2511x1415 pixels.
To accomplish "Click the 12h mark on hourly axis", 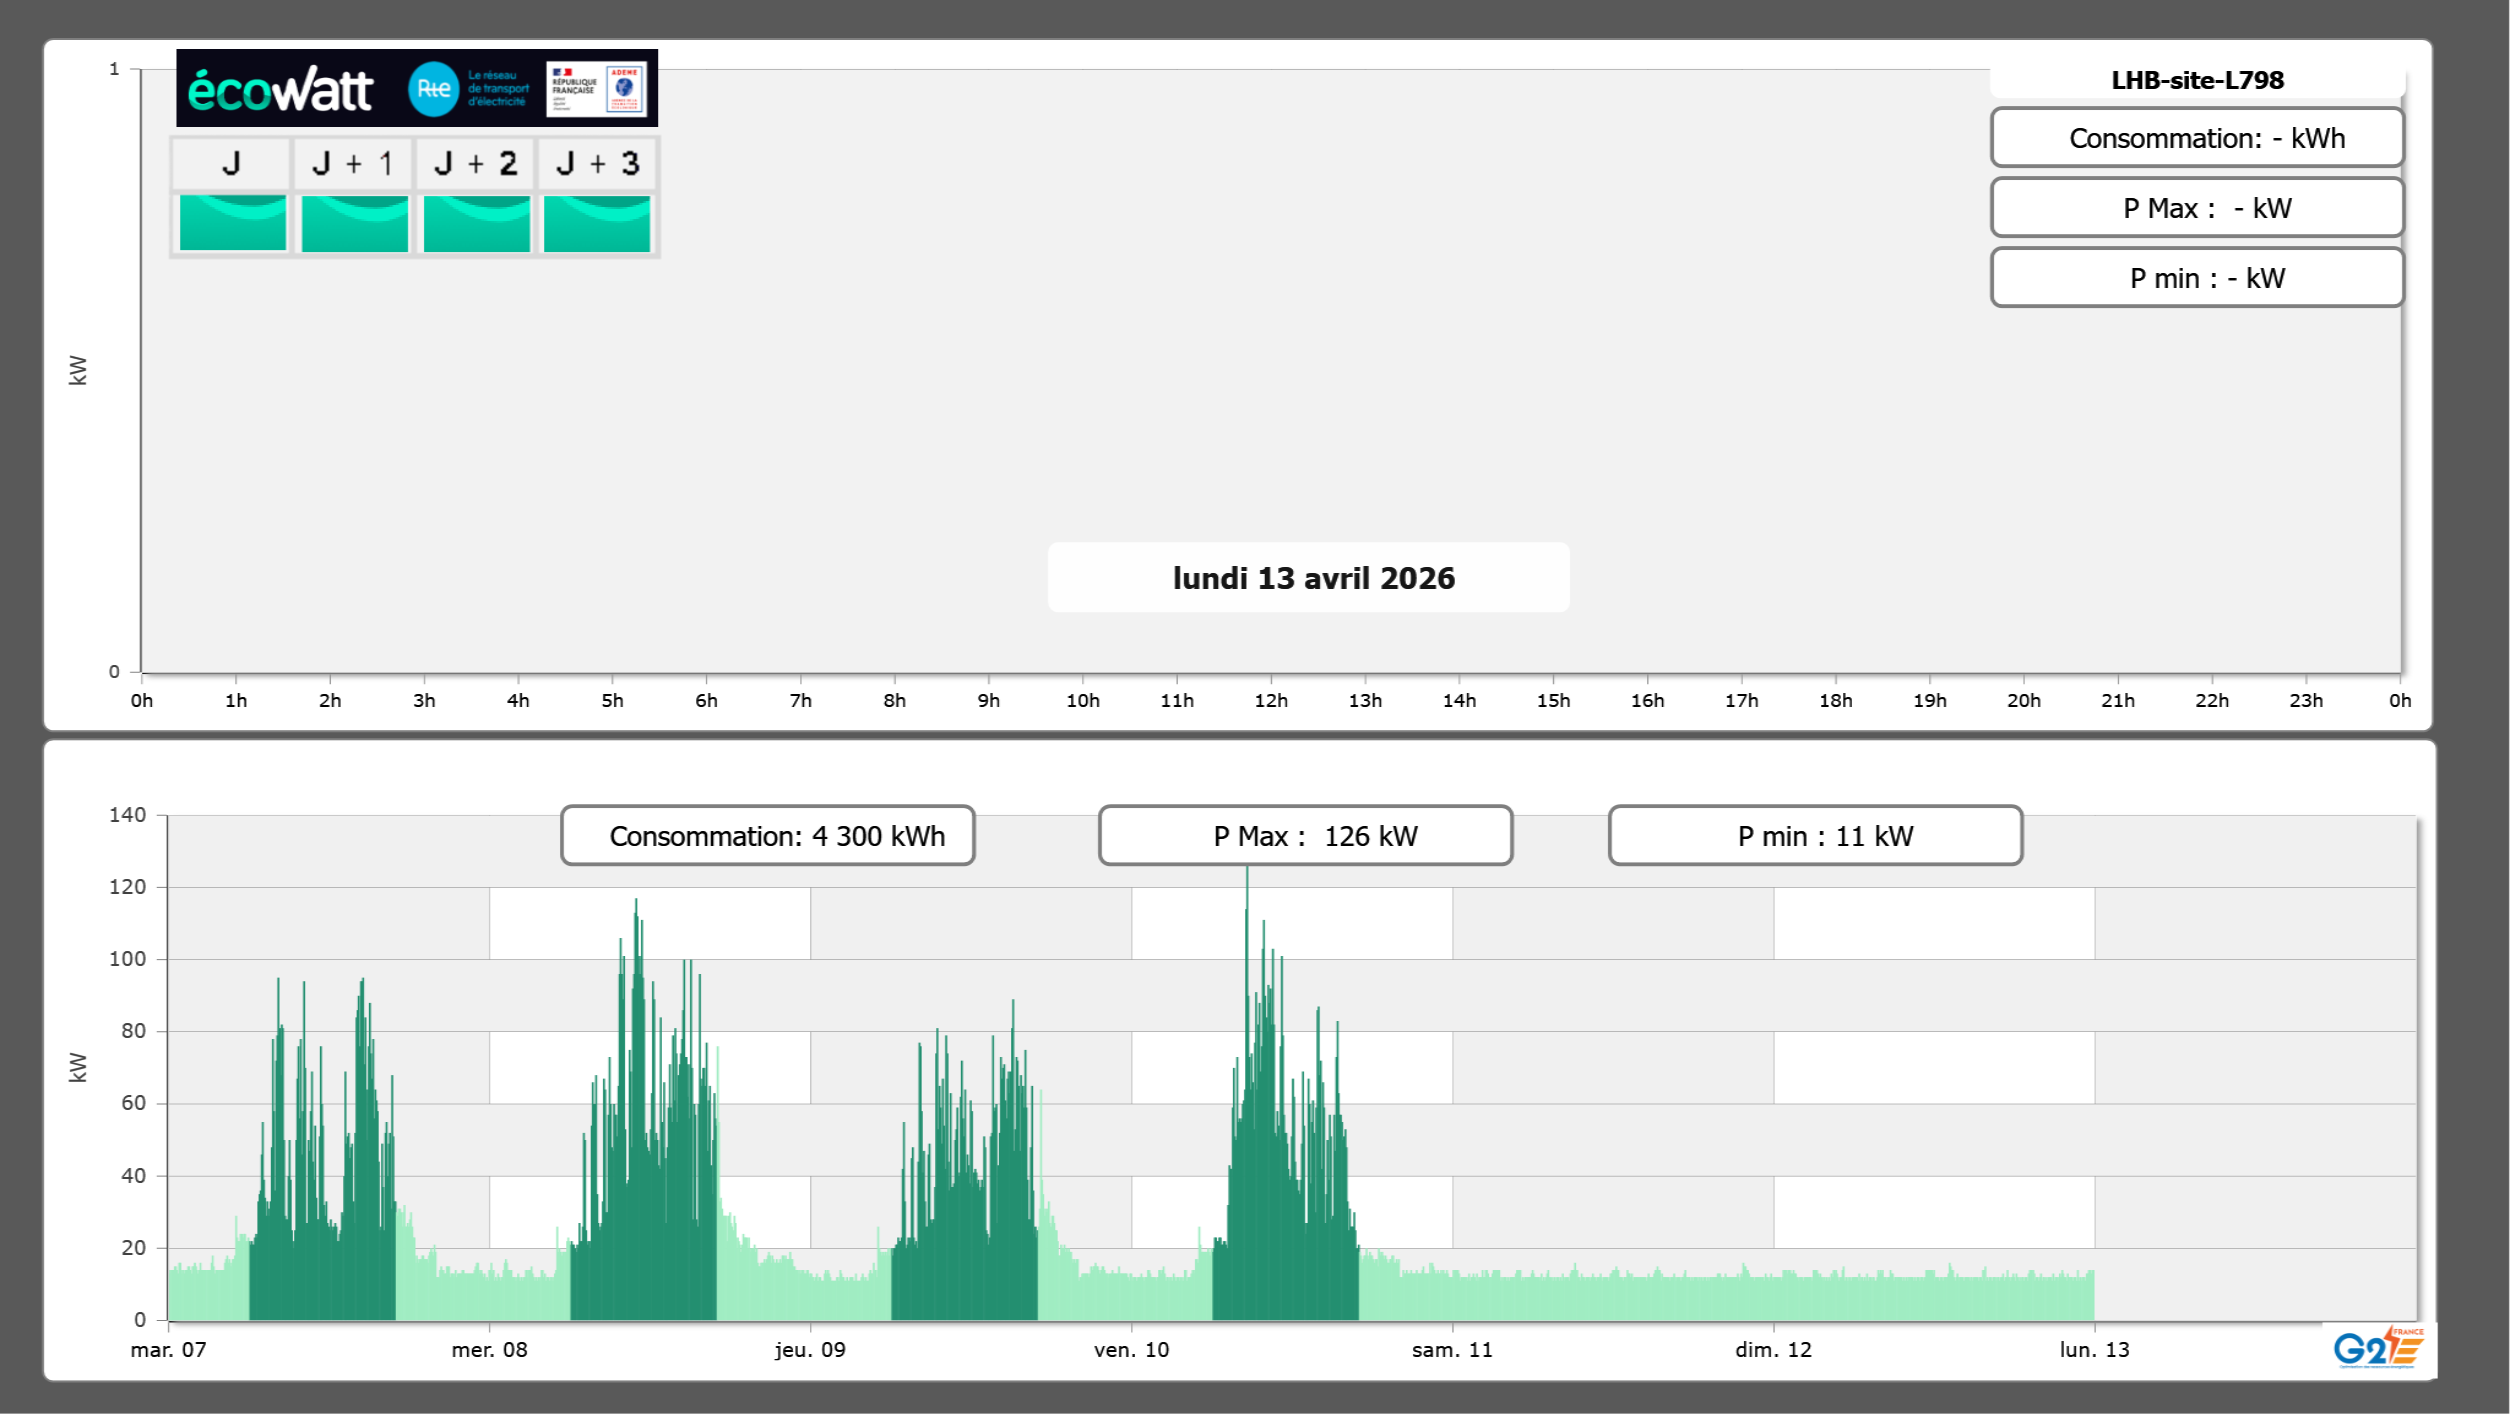I will pyautogui.click(x=1270, y=701).
